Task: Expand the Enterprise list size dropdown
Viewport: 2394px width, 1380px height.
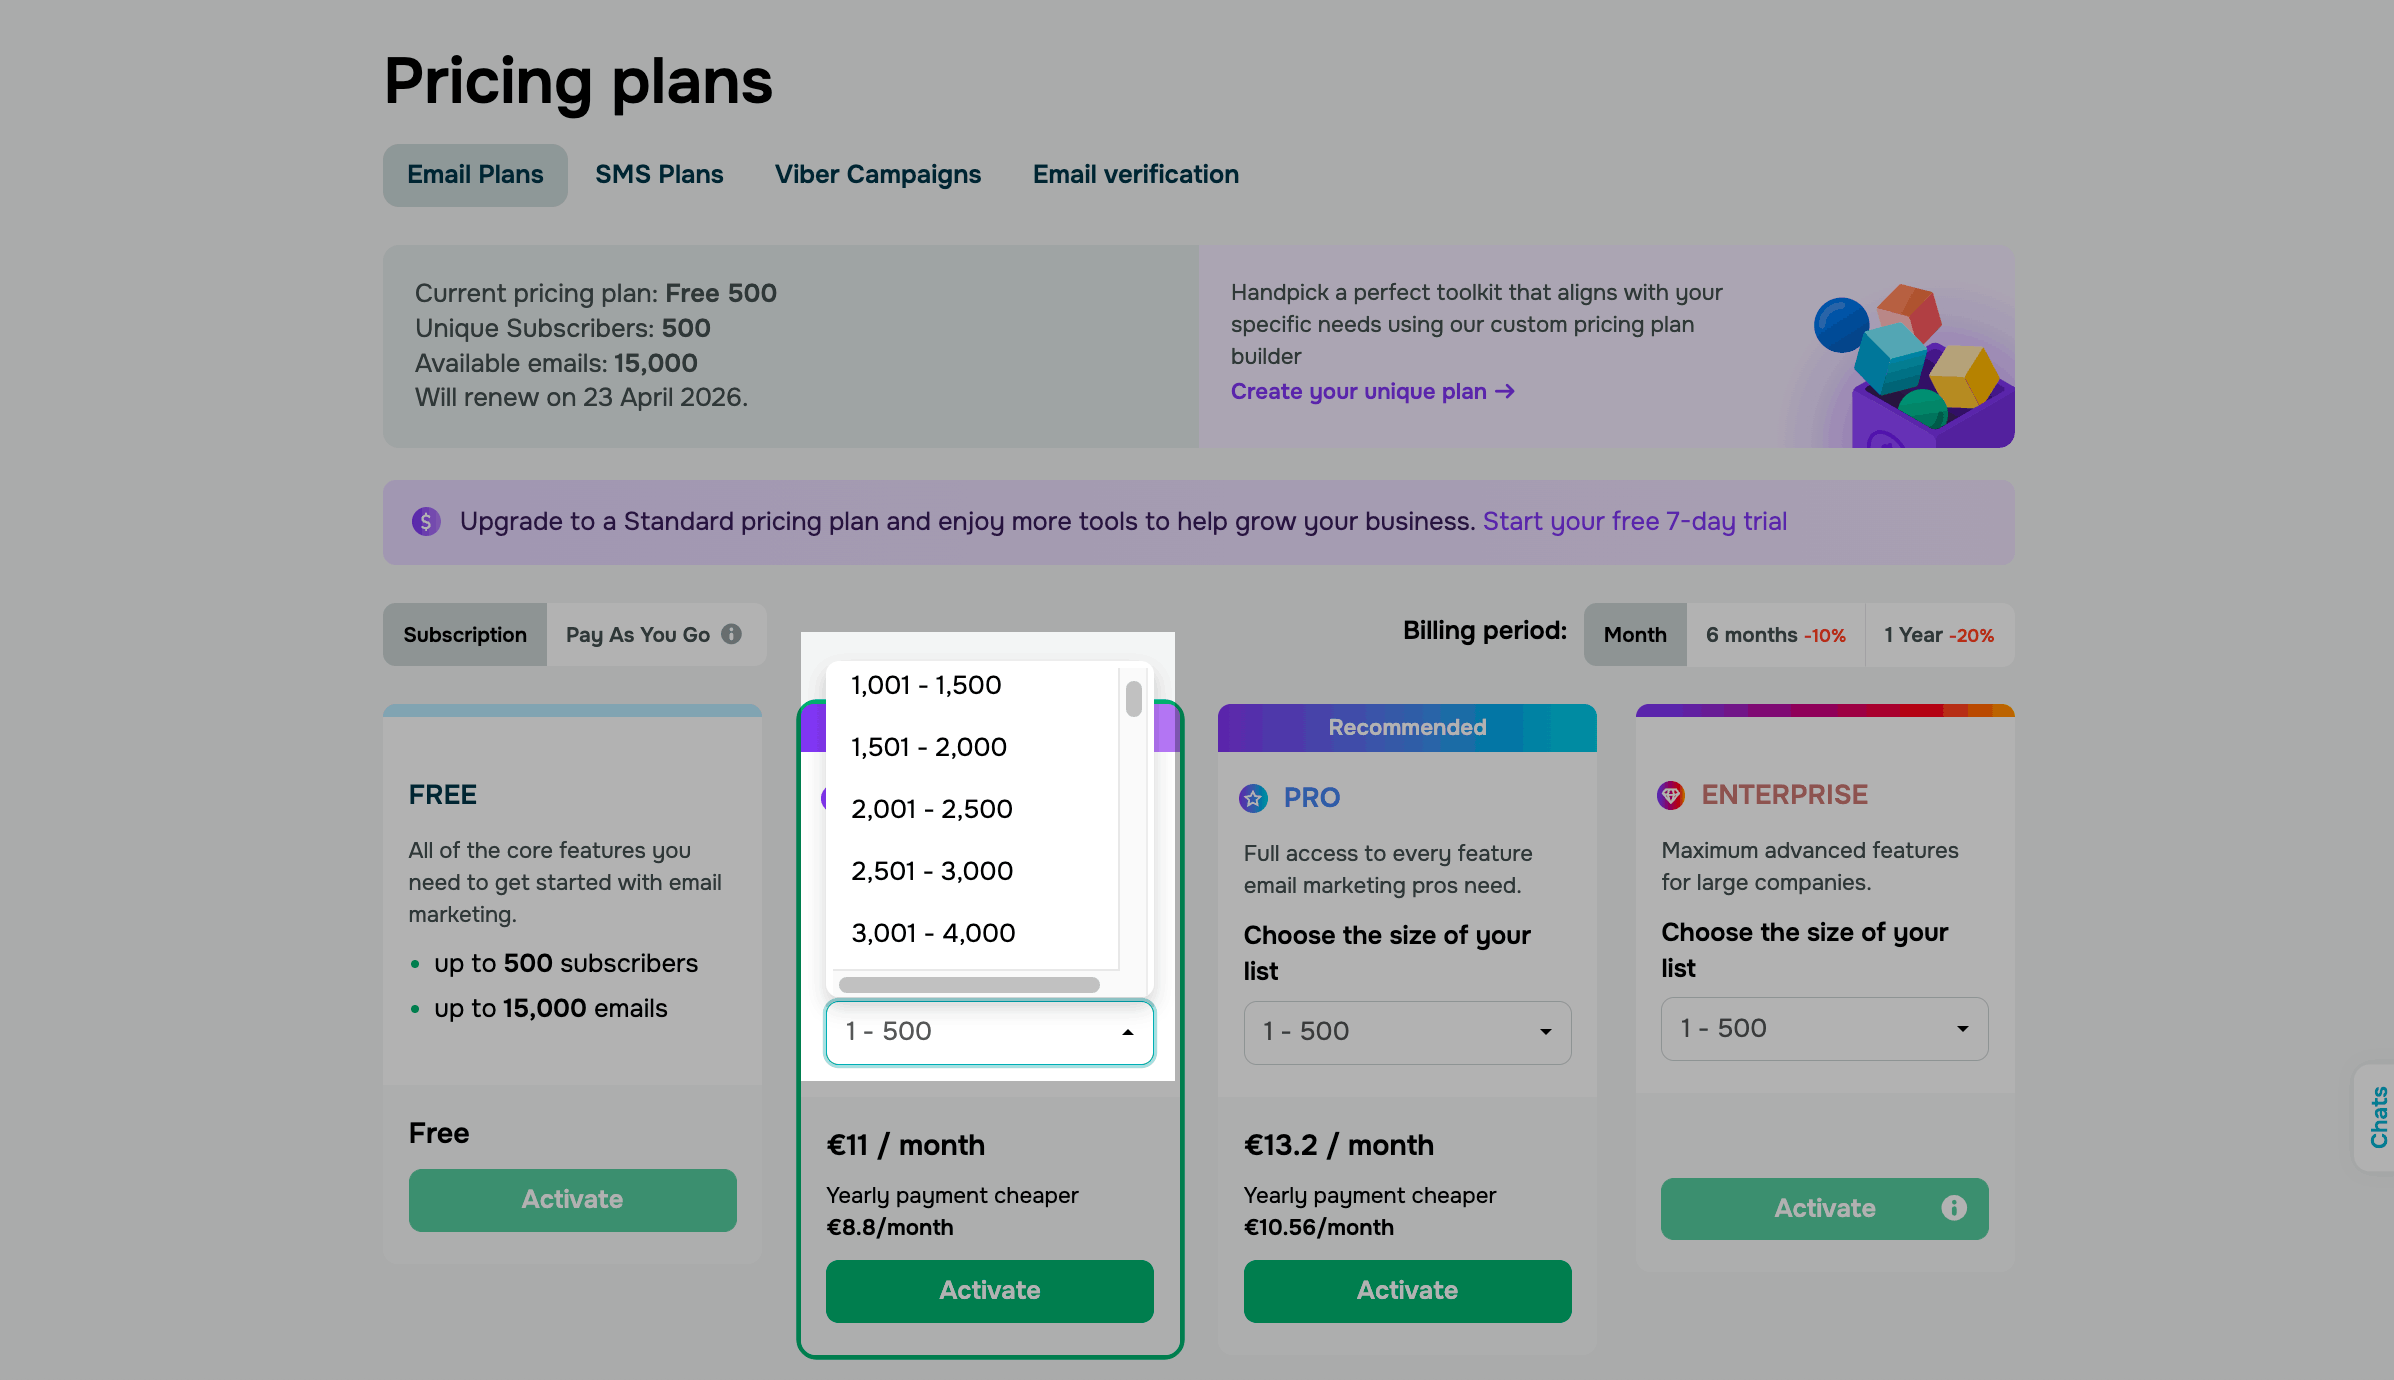Action: pyautogui.click(x=1824, y=1029)
